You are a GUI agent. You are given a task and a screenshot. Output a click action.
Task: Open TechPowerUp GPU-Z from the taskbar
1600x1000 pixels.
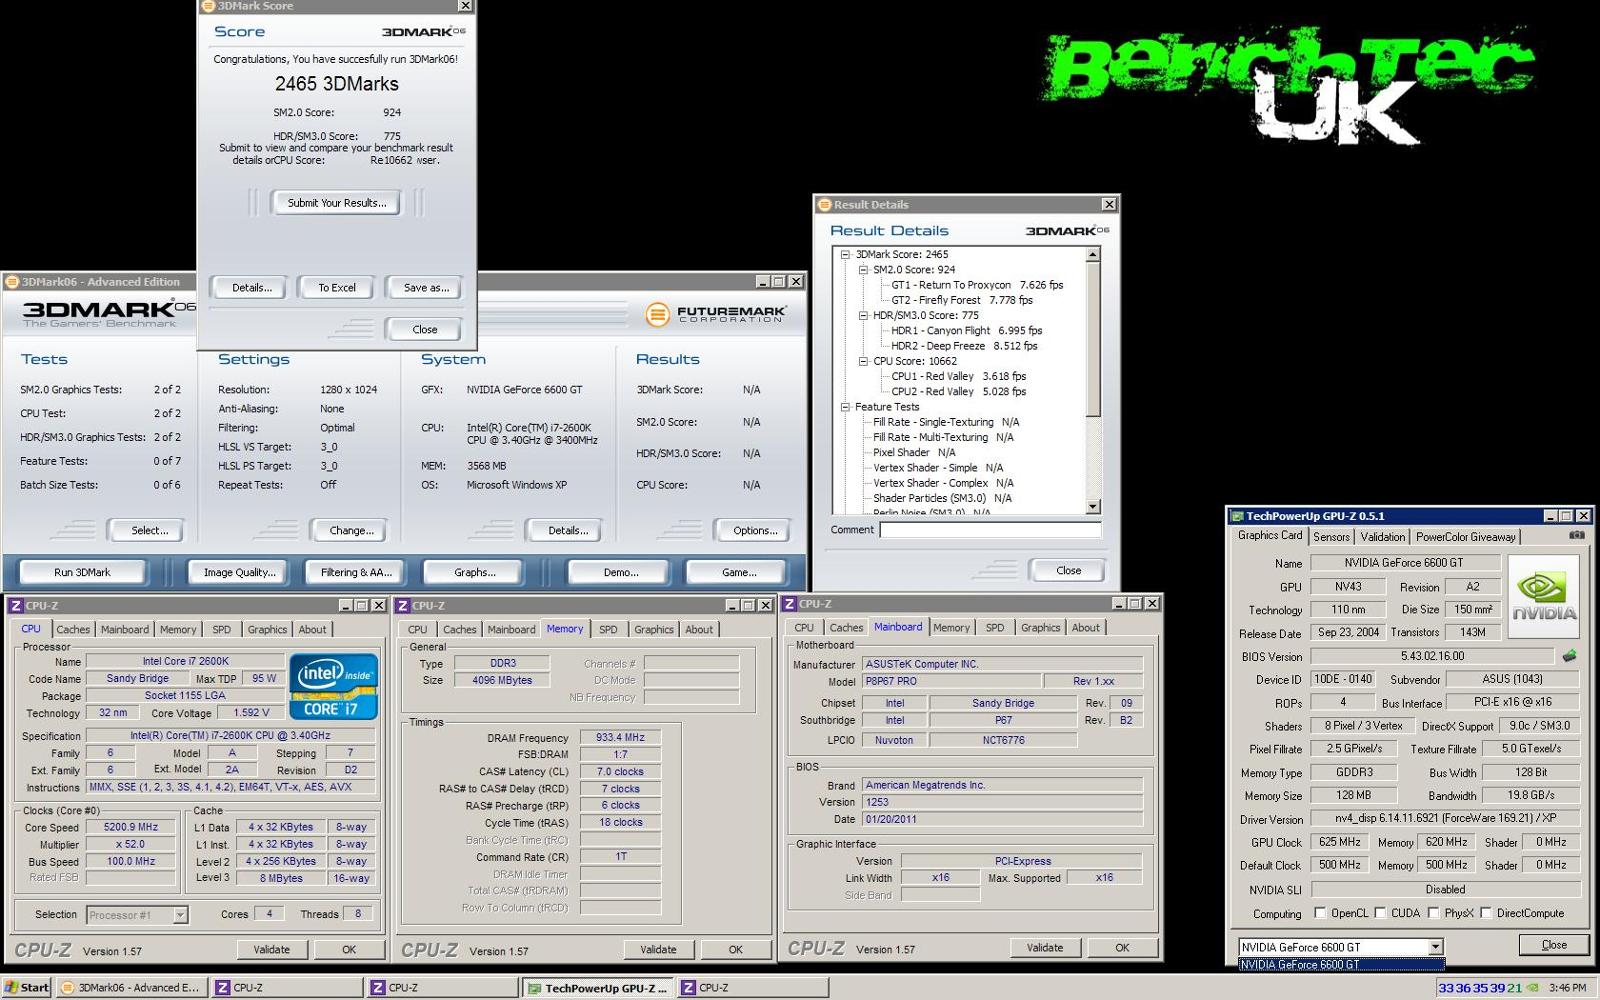[598, 988]
